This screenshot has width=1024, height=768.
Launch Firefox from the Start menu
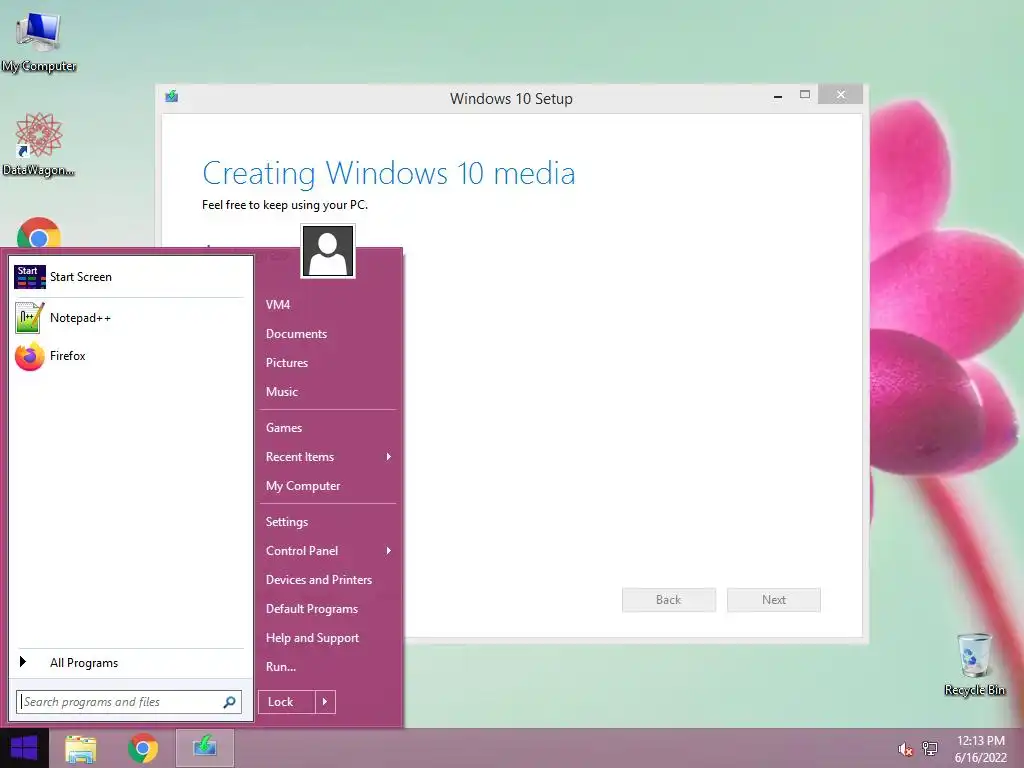129,356
